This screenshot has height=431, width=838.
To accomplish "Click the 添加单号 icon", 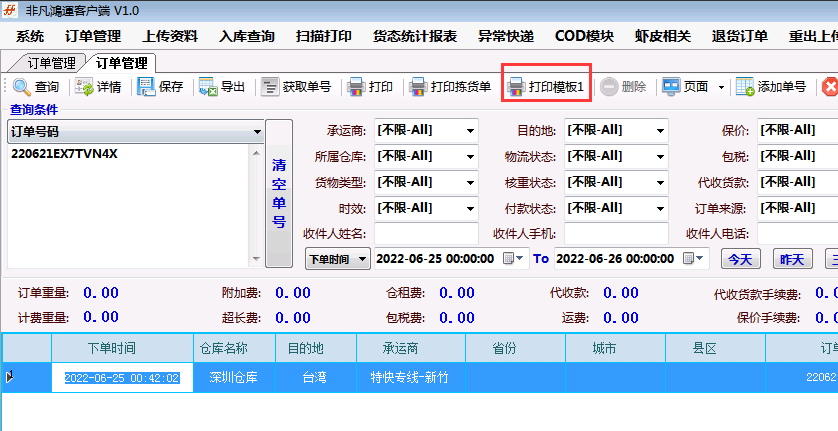I will (746, 87).
